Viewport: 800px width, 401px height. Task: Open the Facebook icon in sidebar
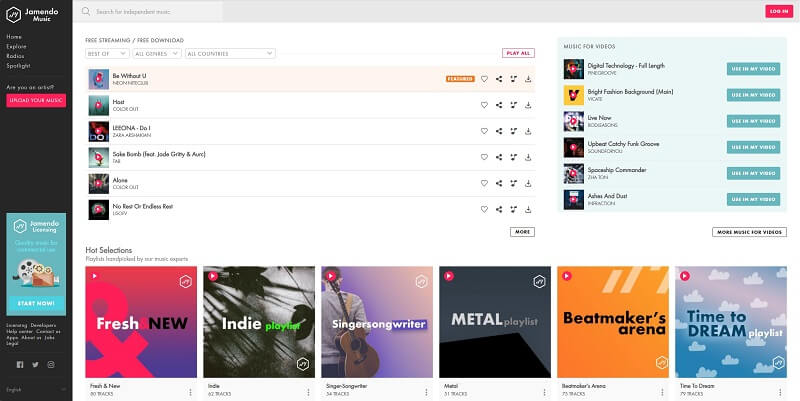(x=20, y=364)
